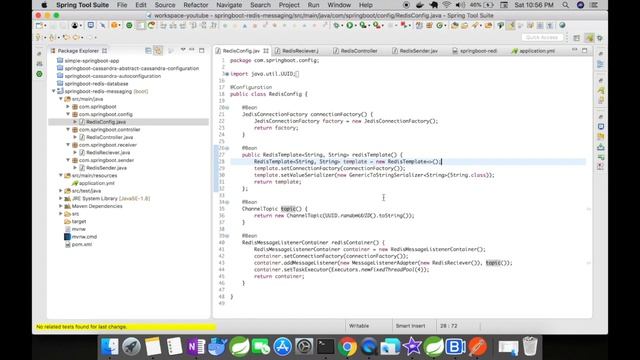Click the green Run button in toolbar

click(349, 25)
